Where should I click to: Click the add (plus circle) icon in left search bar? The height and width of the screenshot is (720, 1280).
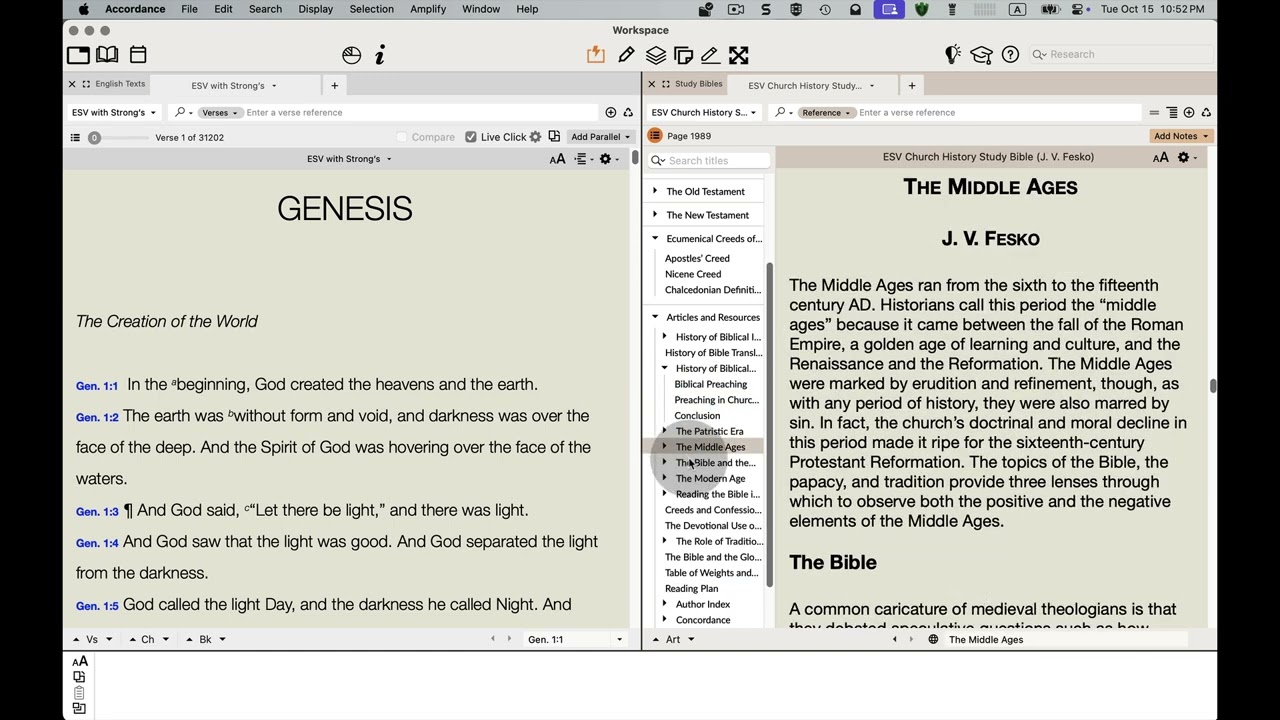click(610, 112)
